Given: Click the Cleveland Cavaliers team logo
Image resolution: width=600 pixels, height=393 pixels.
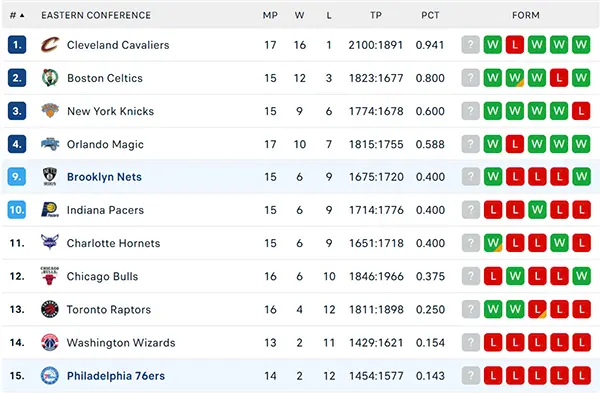Looking at the screenshot, I should (50, 45).
